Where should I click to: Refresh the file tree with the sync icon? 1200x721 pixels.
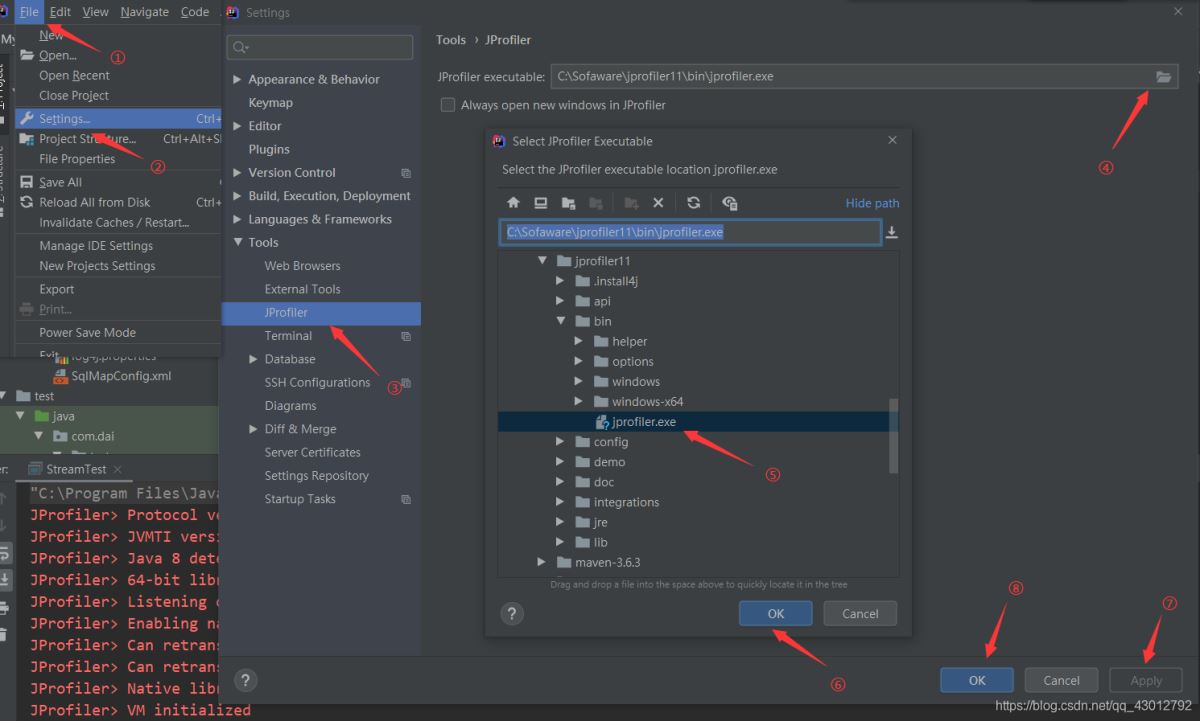pos(693,203)
